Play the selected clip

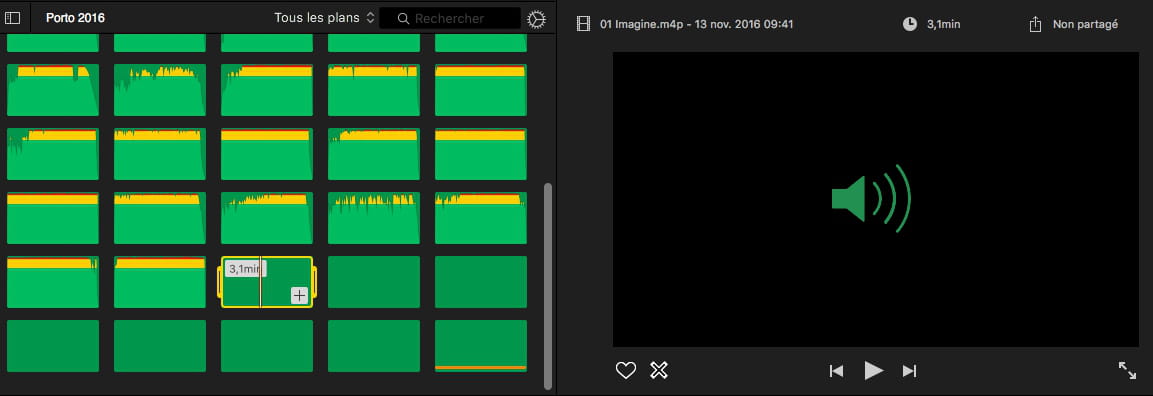tap(874, 371)
